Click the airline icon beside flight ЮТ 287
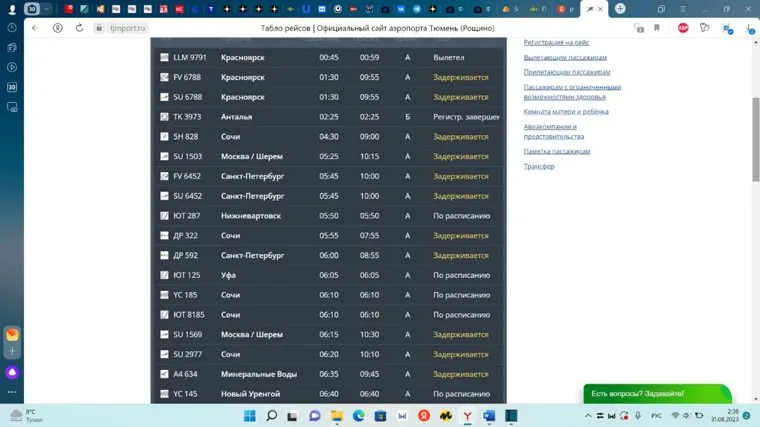 tap(165, 216)
